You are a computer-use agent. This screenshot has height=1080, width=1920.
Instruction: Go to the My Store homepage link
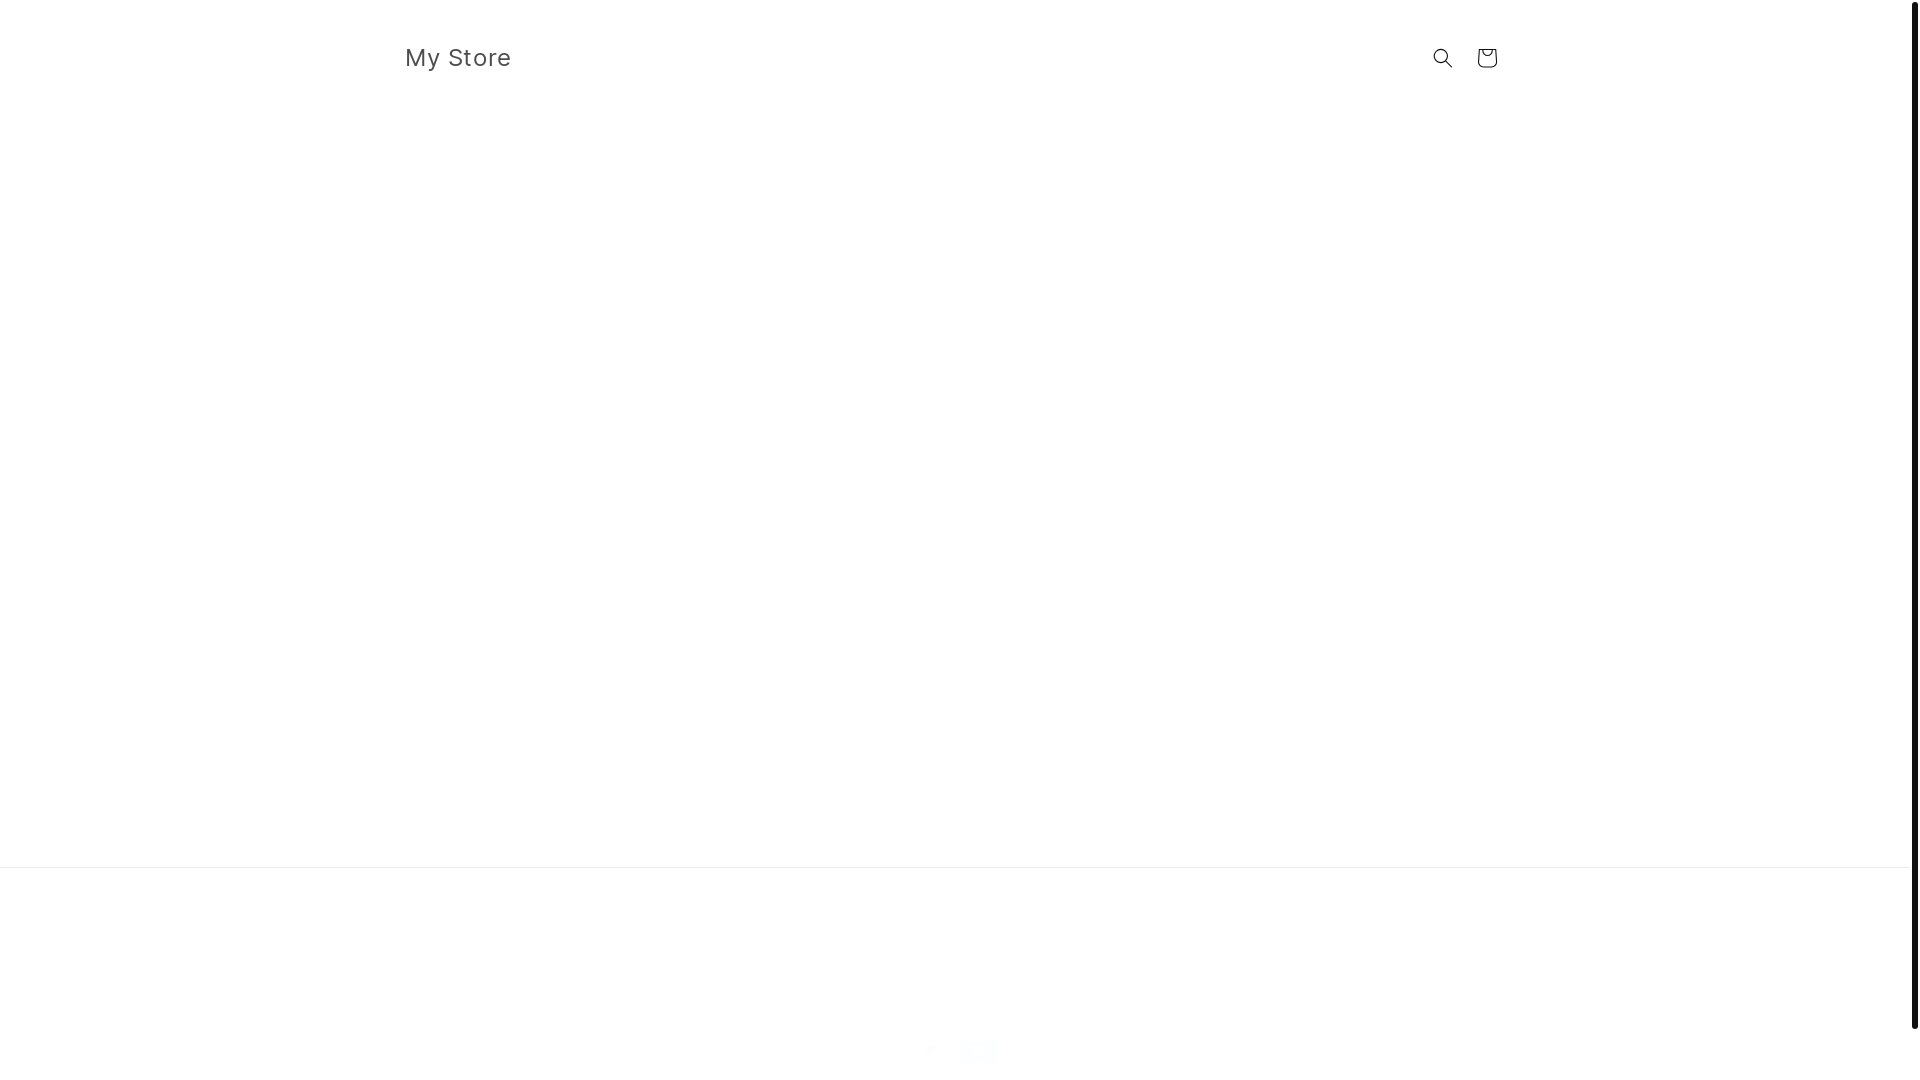pyautogui.click(x=458, y=58)
